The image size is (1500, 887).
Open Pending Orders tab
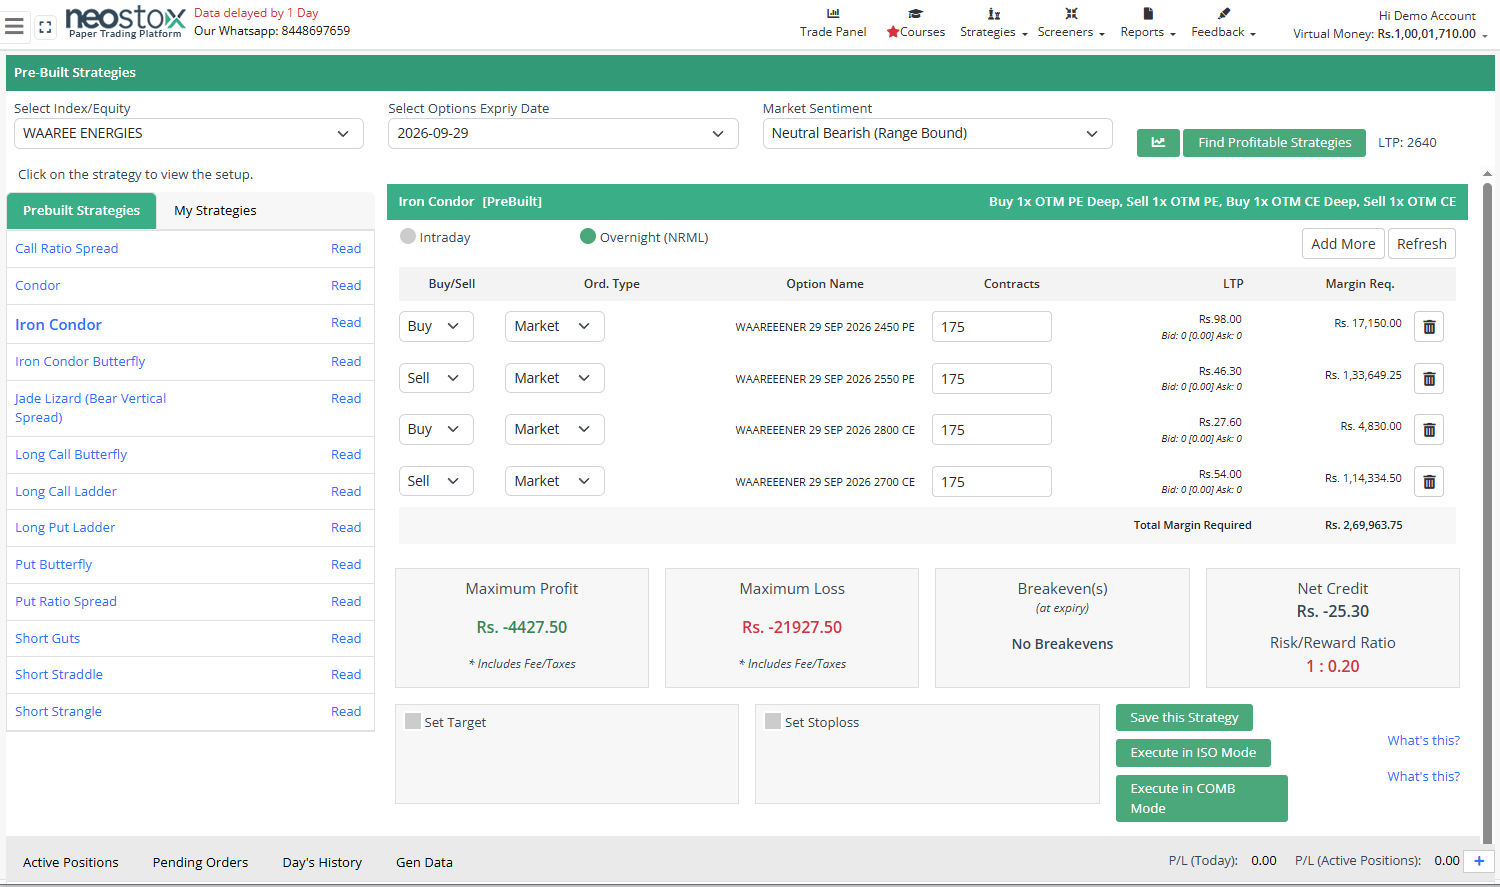200,862
